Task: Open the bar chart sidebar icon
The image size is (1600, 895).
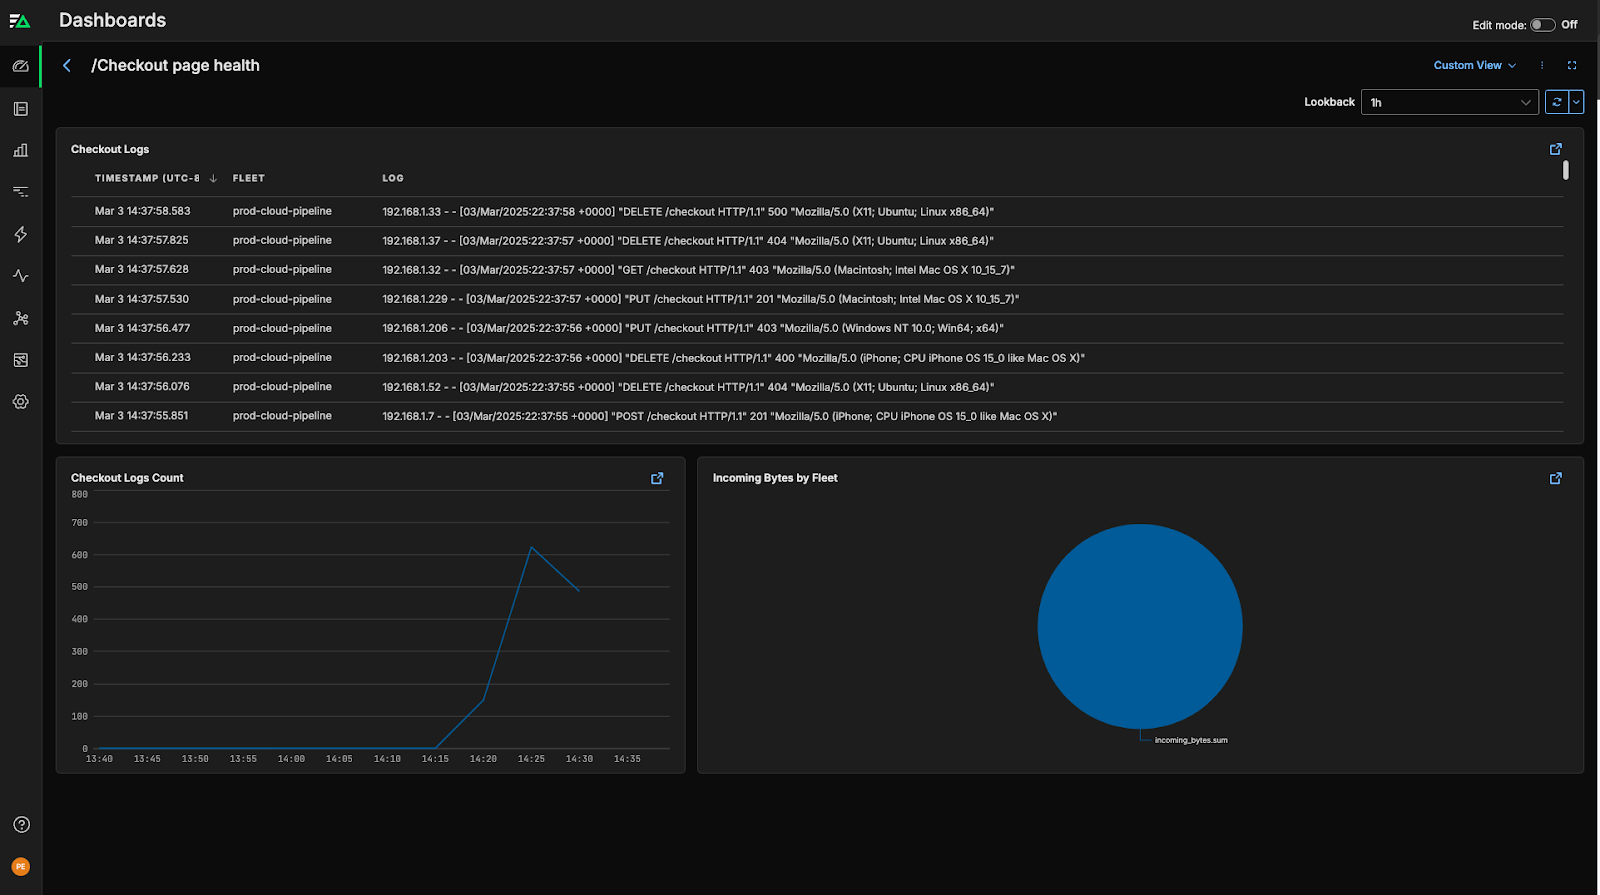Action: 20,150
